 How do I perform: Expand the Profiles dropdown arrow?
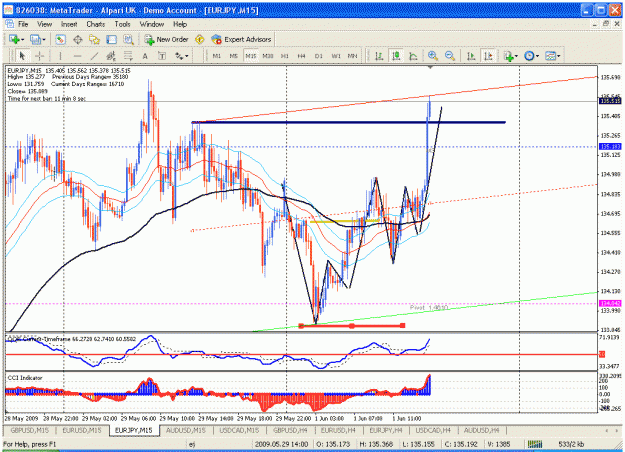43,39
